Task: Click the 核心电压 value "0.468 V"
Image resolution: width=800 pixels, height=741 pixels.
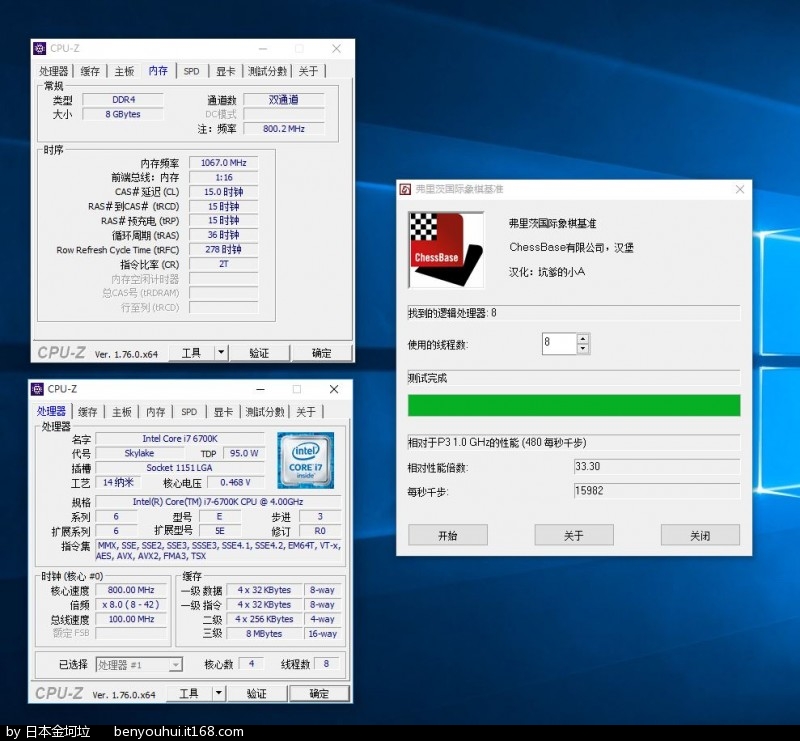Action: (x=235, y=482)
